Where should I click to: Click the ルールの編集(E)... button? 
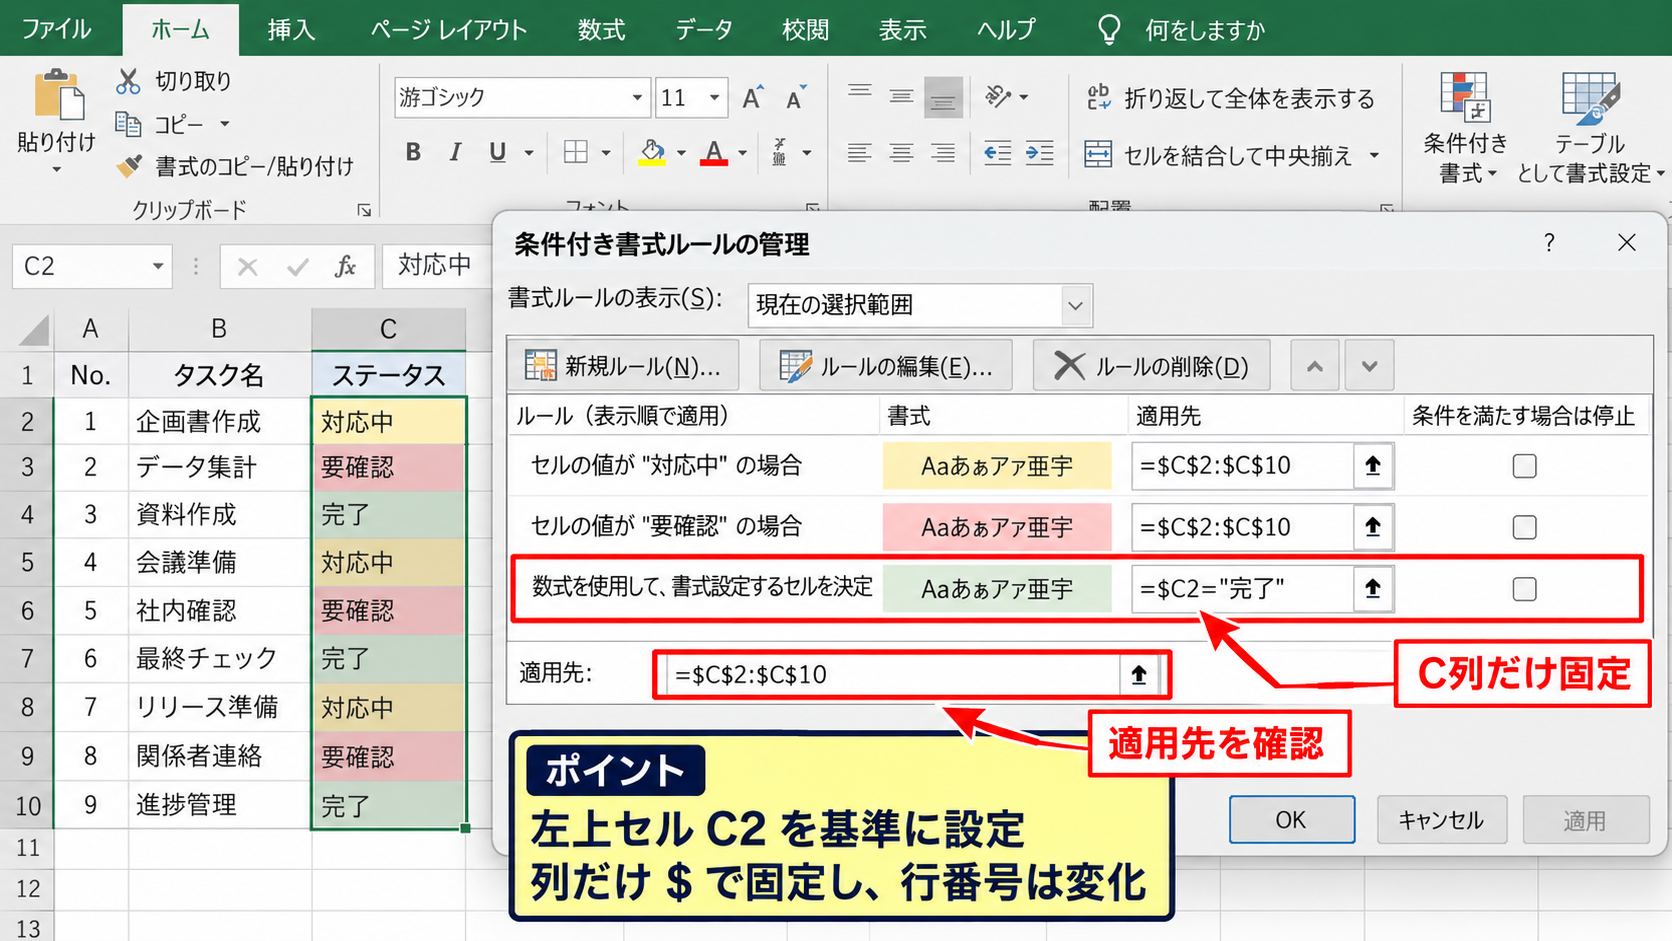coord(885,366)
